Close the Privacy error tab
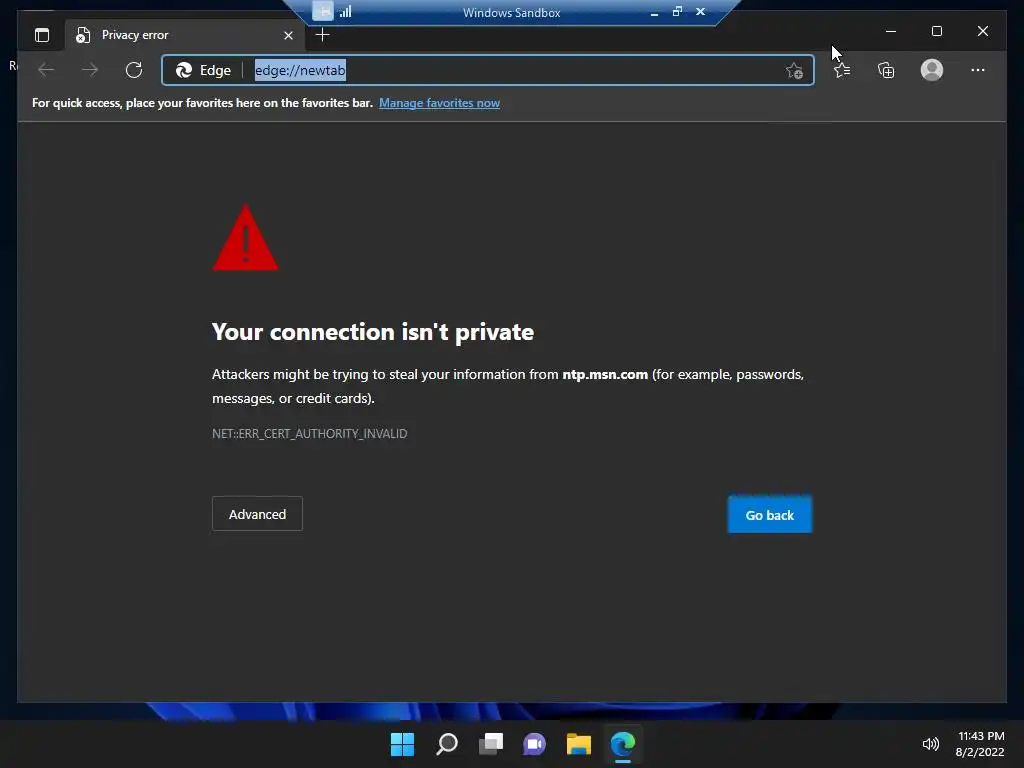 tap(288, 35)
